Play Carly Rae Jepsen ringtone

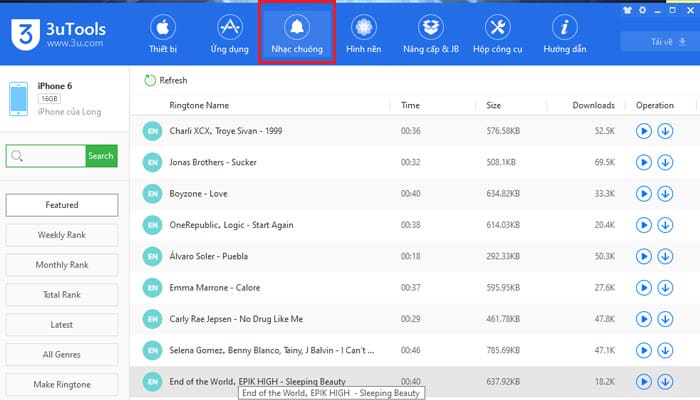(644, 319)
